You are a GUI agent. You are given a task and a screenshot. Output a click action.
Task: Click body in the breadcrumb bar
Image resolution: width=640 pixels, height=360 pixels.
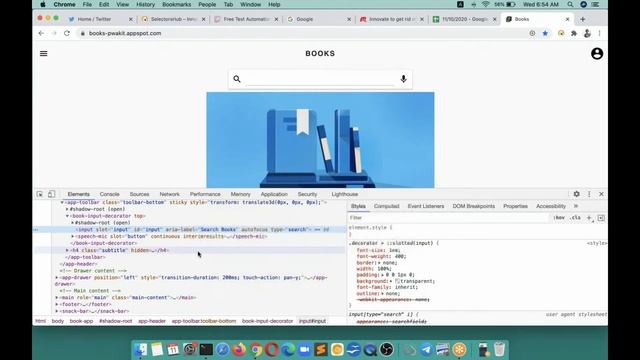[x=58, y=321]
